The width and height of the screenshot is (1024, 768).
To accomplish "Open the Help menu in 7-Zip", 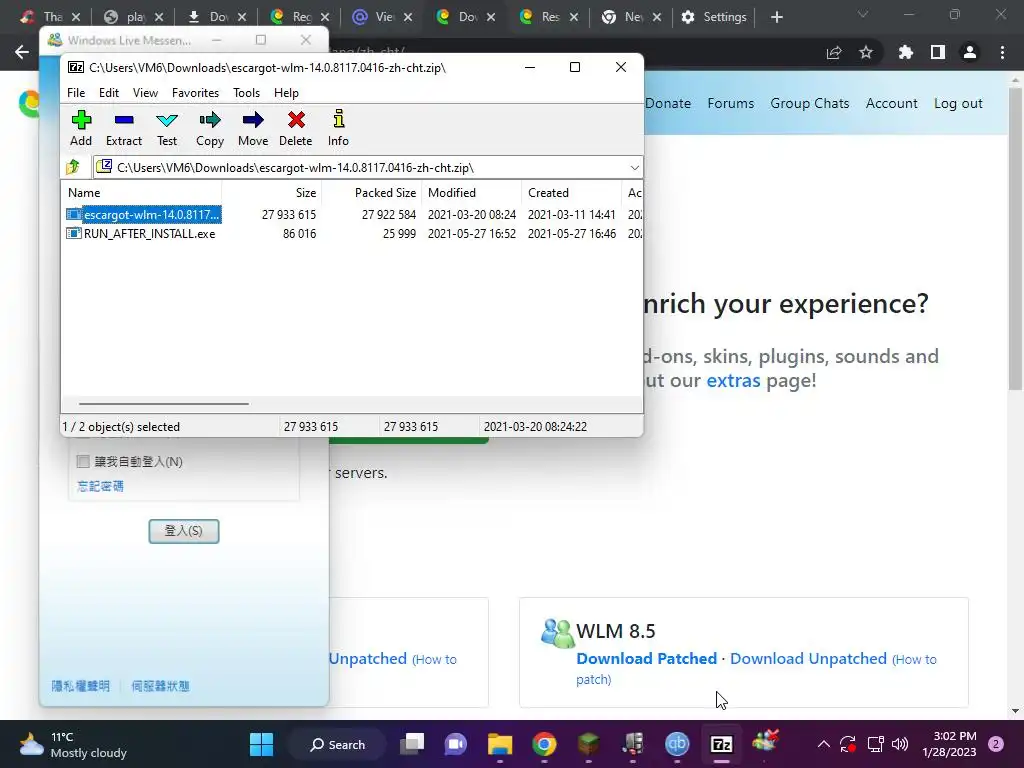I will coord(286,93).
